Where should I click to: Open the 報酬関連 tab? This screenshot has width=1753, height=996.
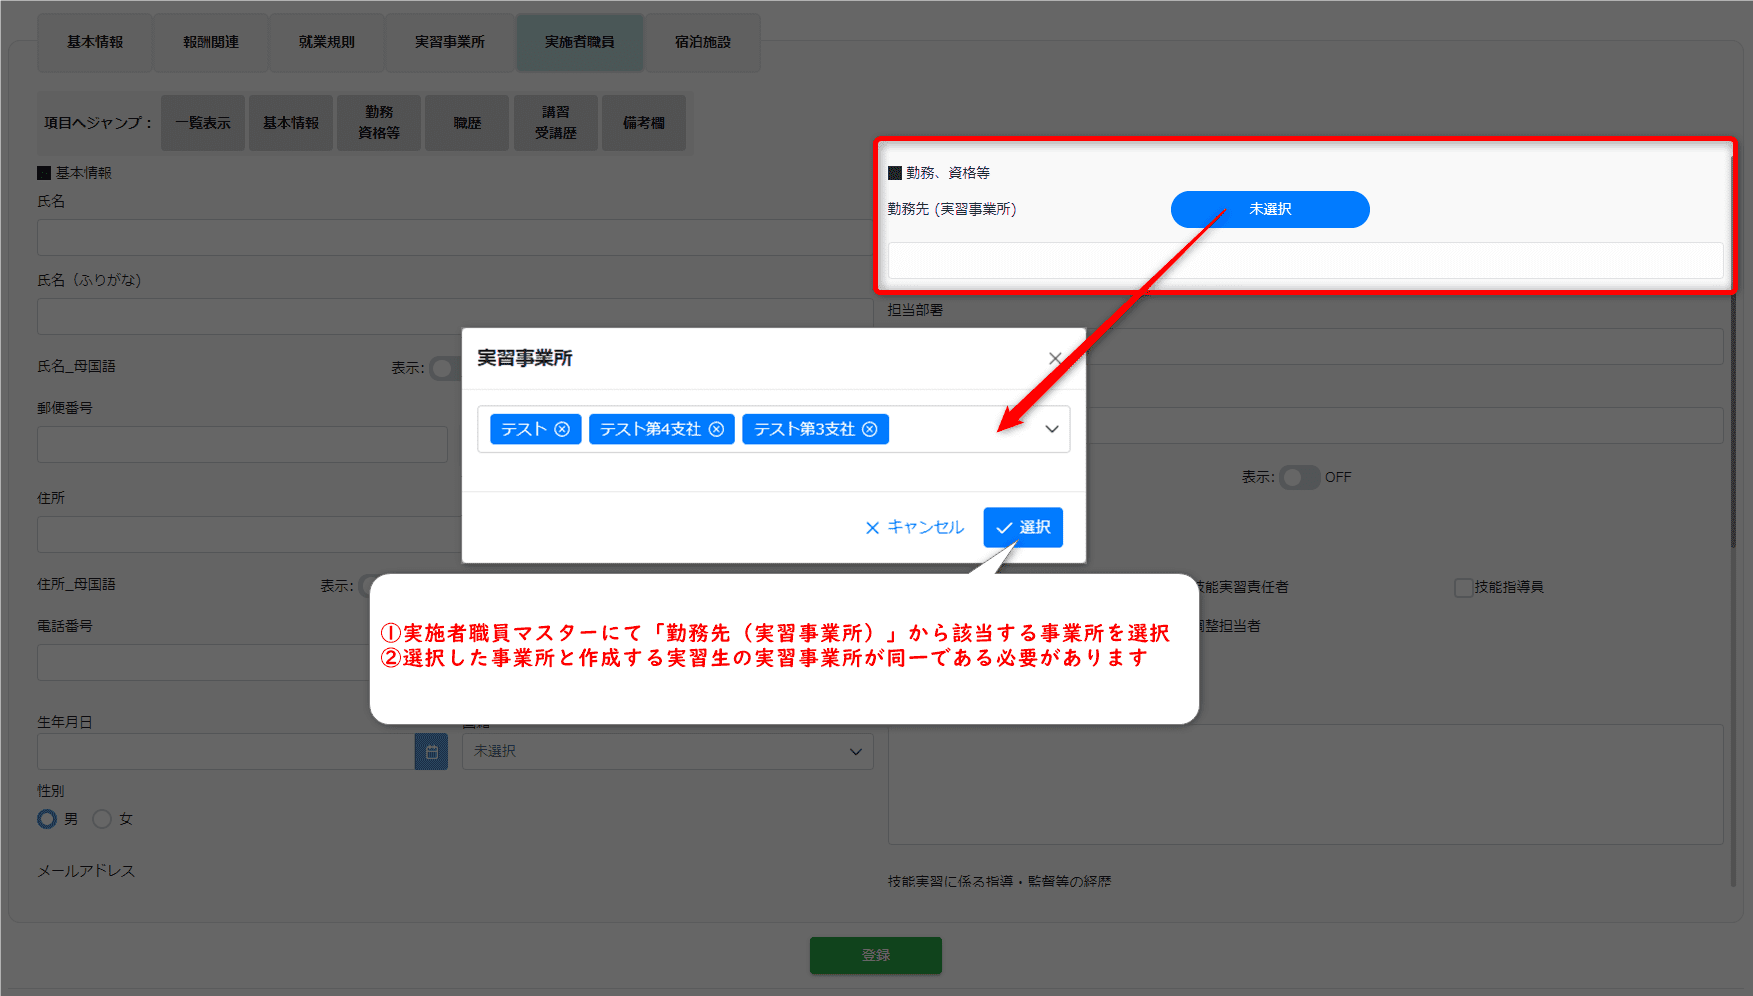[x=211, y=42]
